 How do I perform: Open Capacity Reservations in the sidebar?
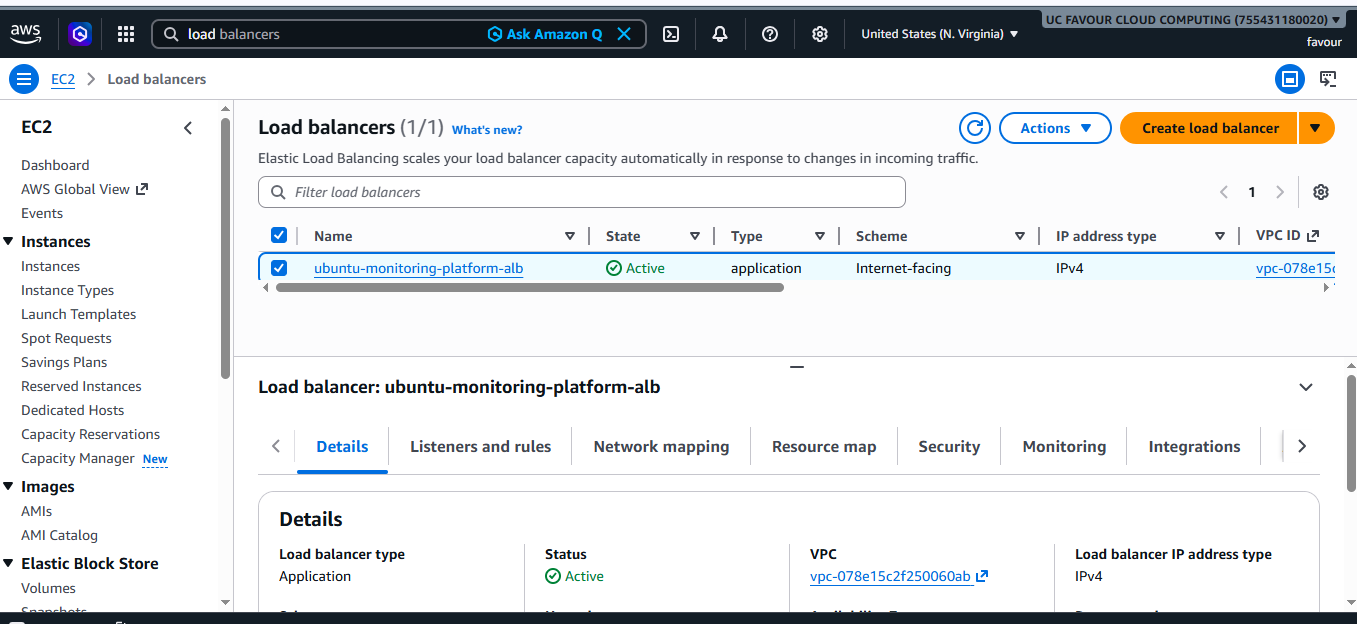click(90, 434)
